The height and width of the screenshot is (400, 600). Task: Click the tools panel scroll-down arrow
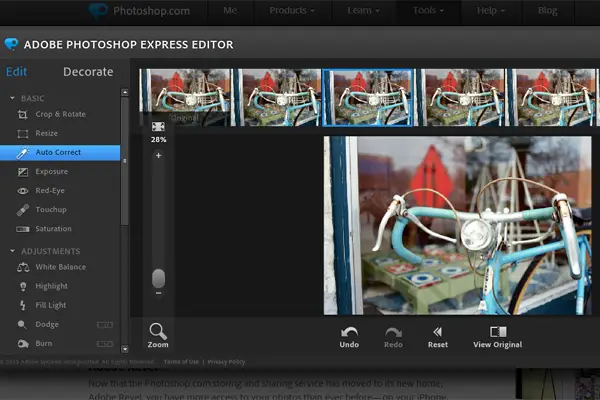tap(125, 349)
